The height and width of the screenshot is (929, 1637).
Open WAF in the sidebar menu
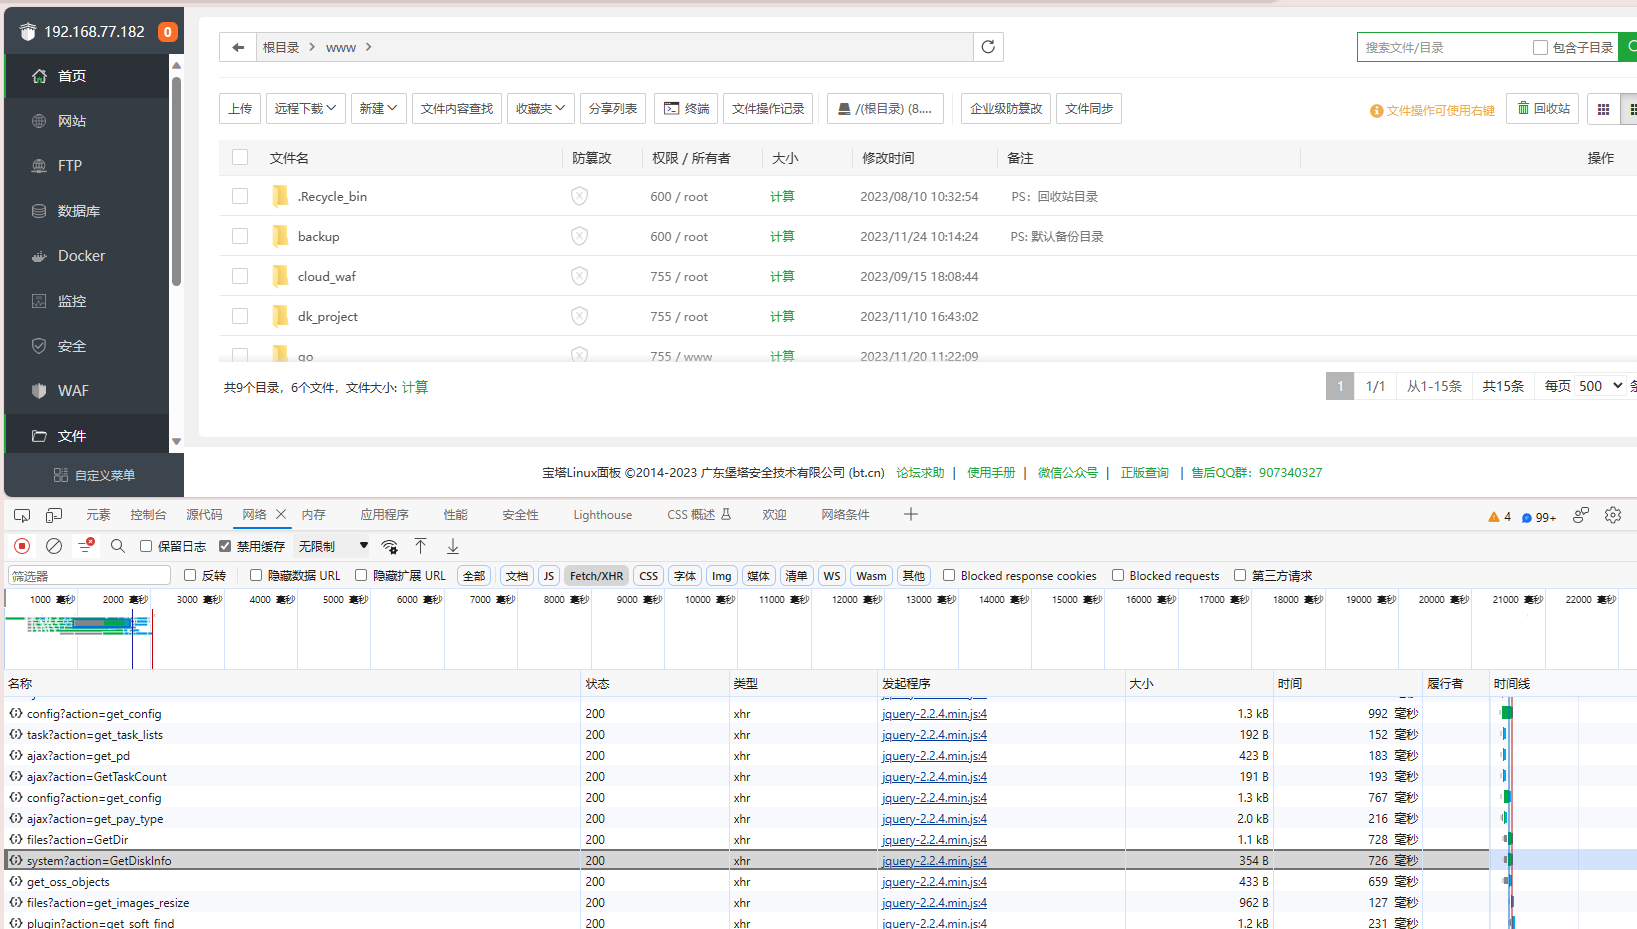[x=87, y=391]
